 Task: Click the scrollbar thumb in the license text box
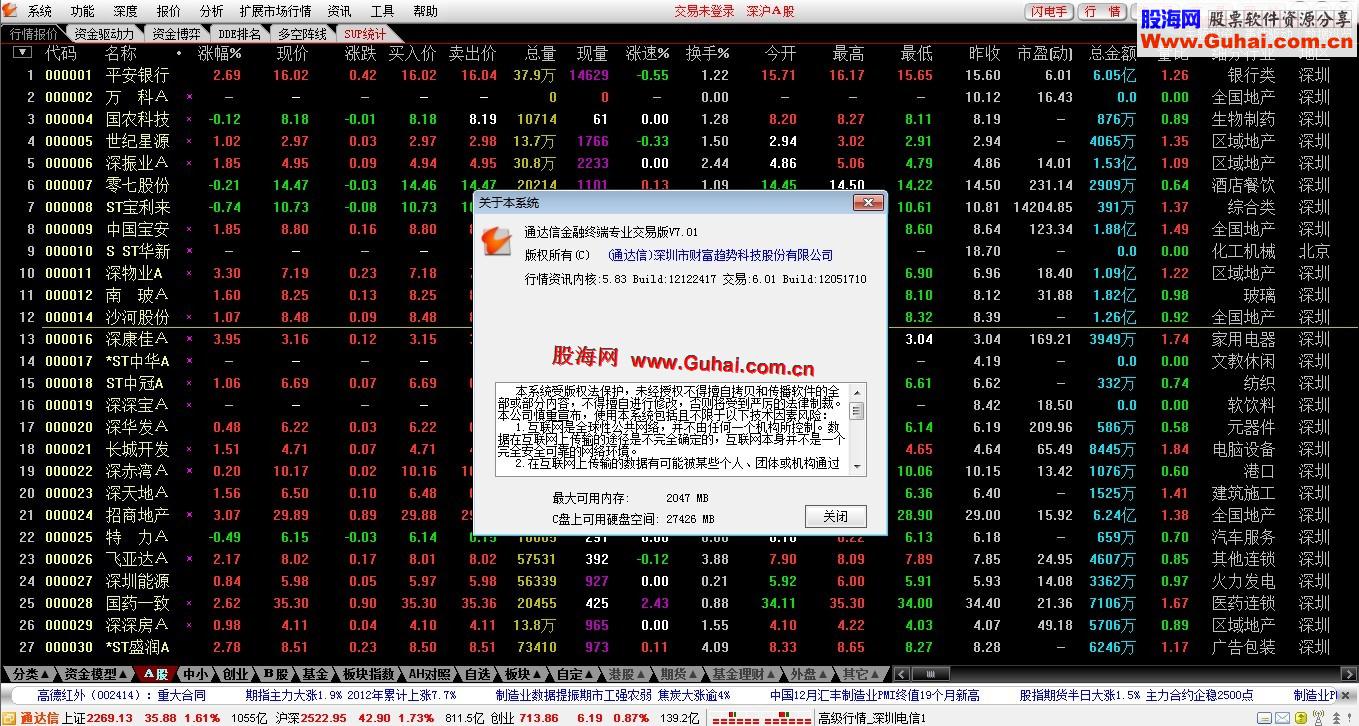pos(857,410)
